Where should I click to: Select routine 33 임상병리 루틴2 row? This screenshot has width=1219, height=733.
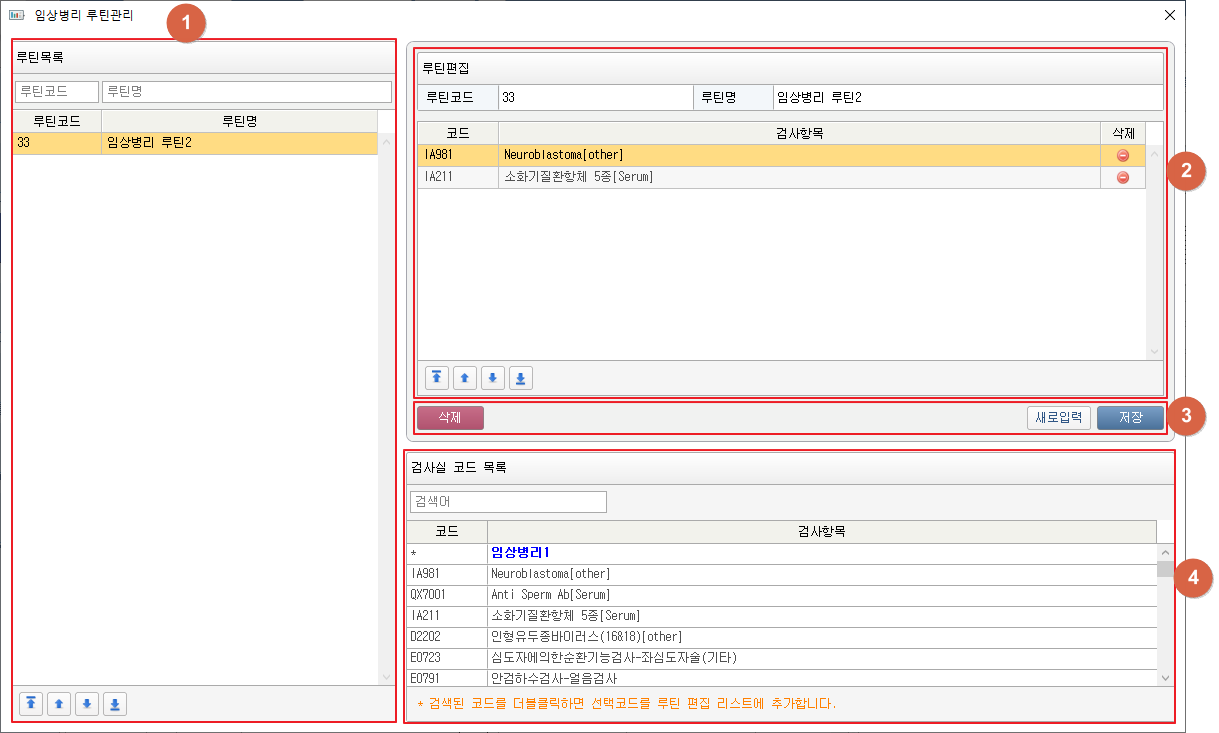(195, 143)
